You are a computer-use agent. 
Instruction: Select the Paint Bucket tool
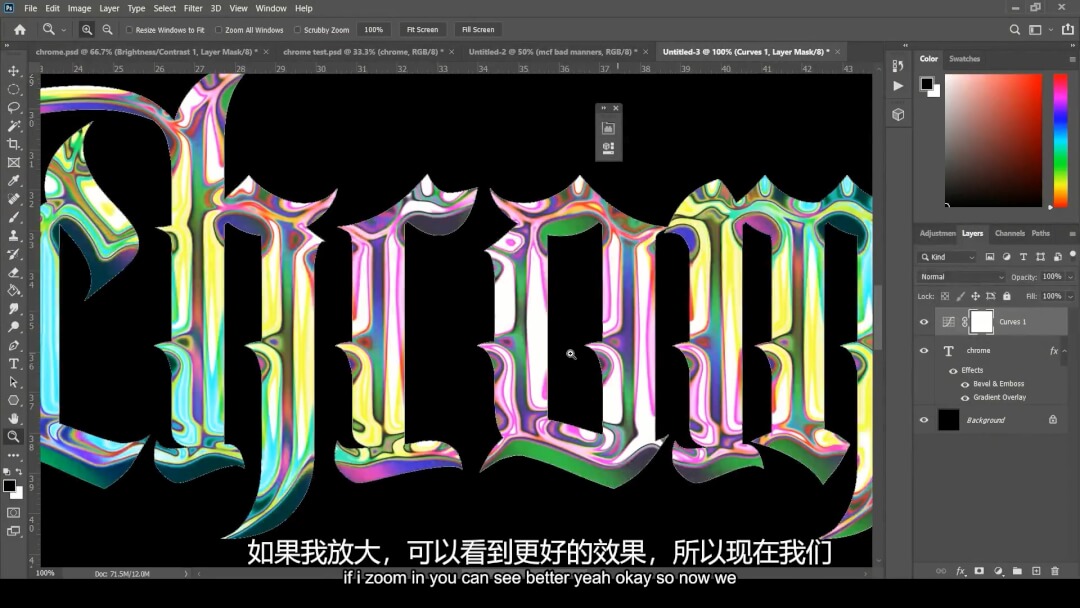(x=14, y=291)
